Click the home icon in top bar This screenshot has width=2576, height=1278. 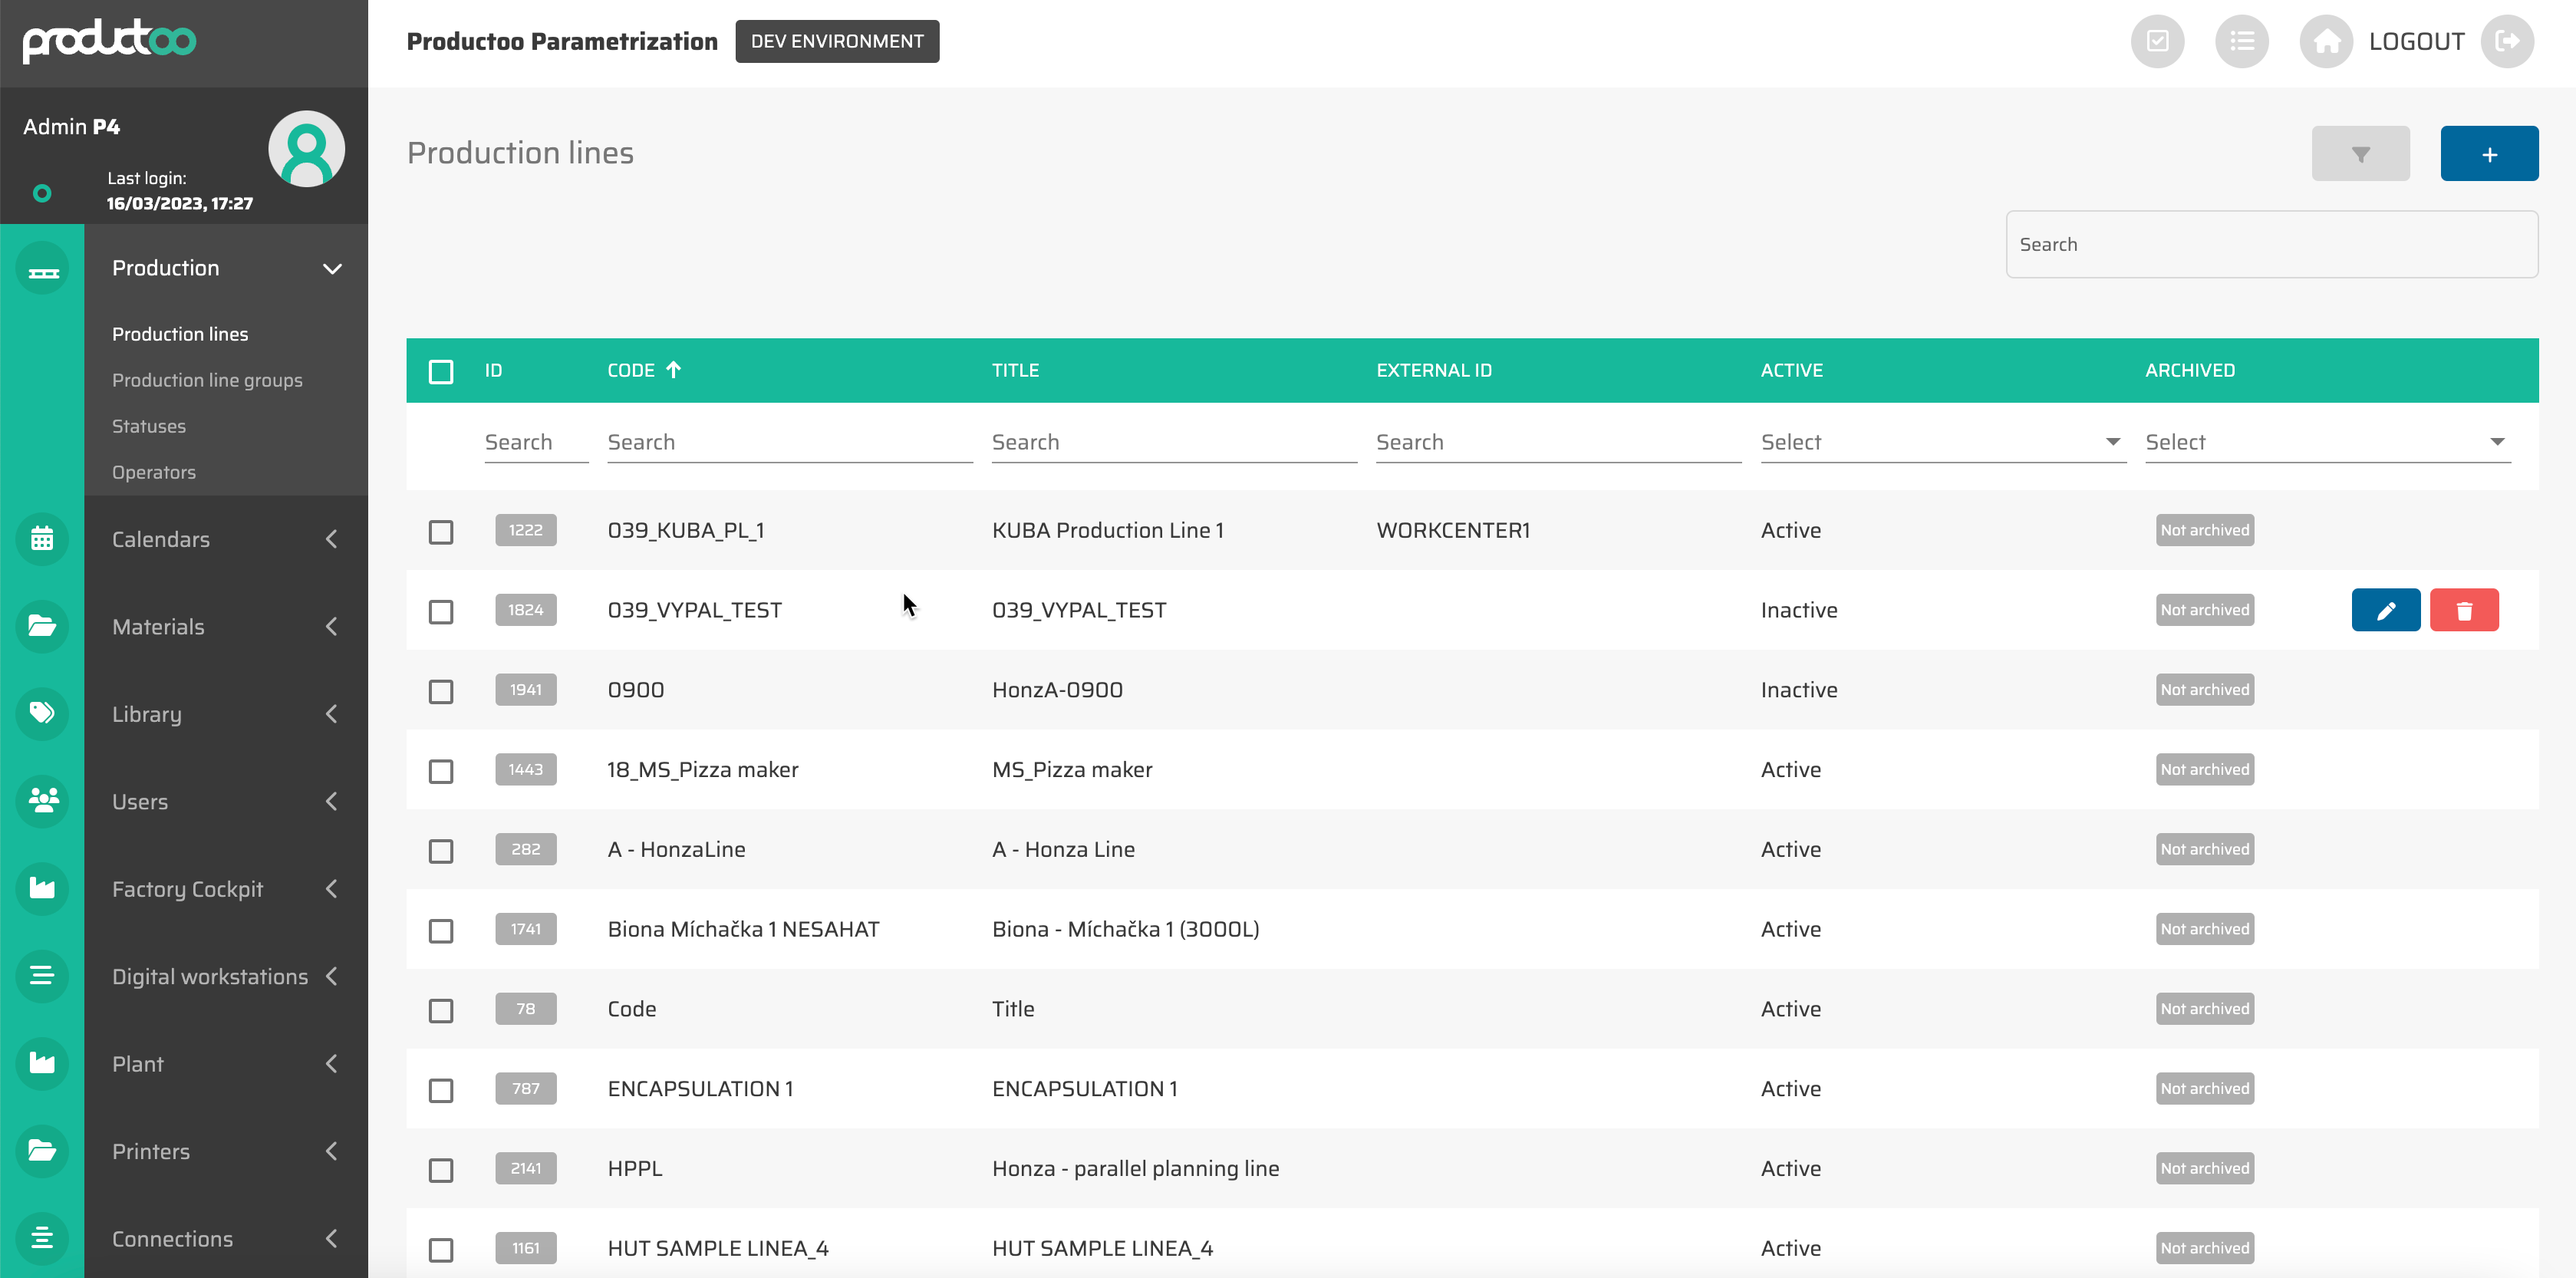click(x=2325, y=42)
